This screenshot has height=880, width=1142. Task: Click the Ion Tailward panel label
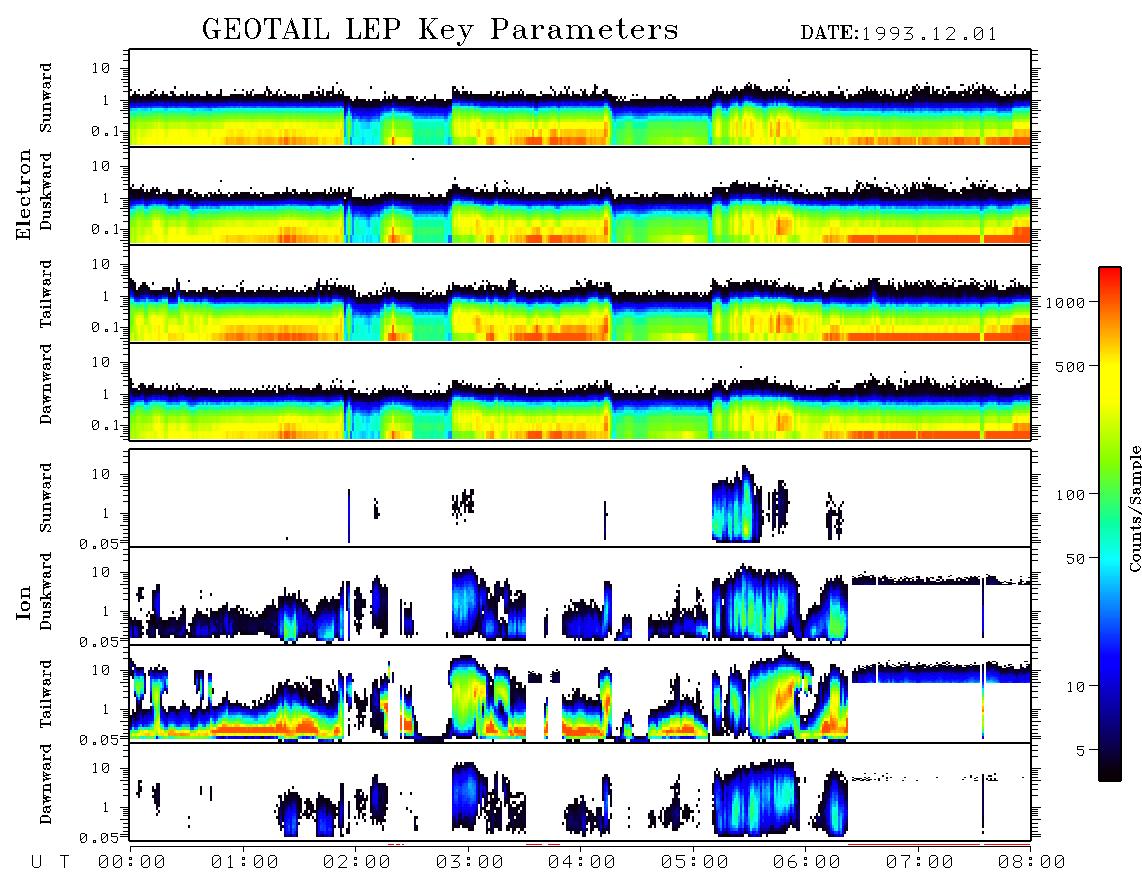pos(46,694)
